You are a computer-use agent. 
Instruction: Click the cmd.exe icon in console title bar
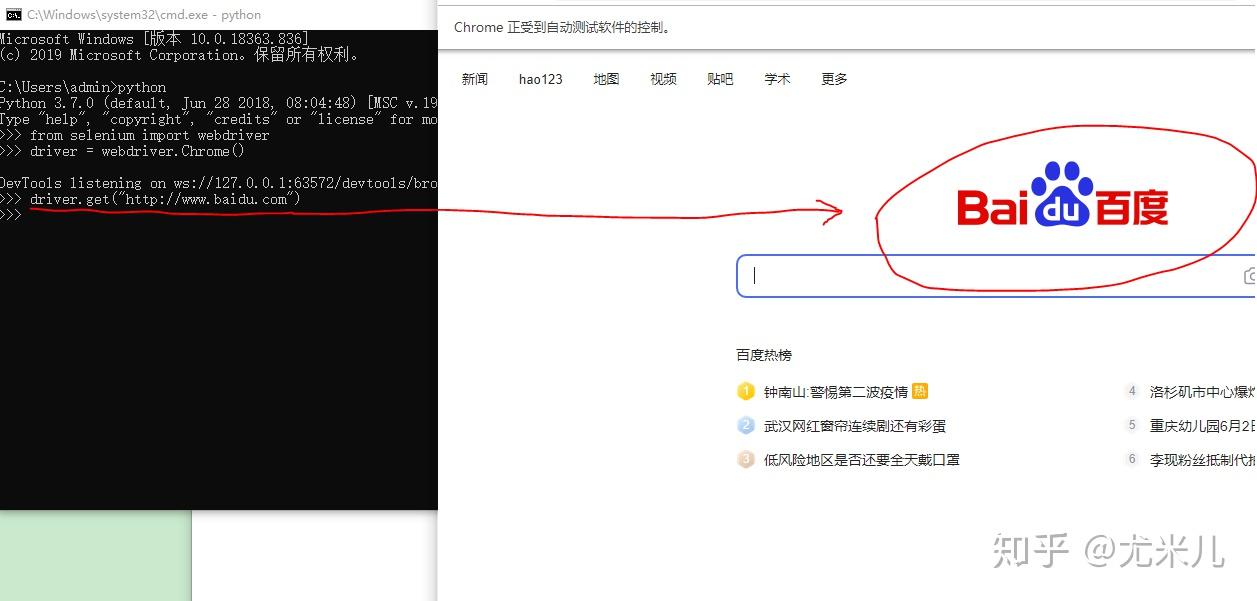(12, 14)
